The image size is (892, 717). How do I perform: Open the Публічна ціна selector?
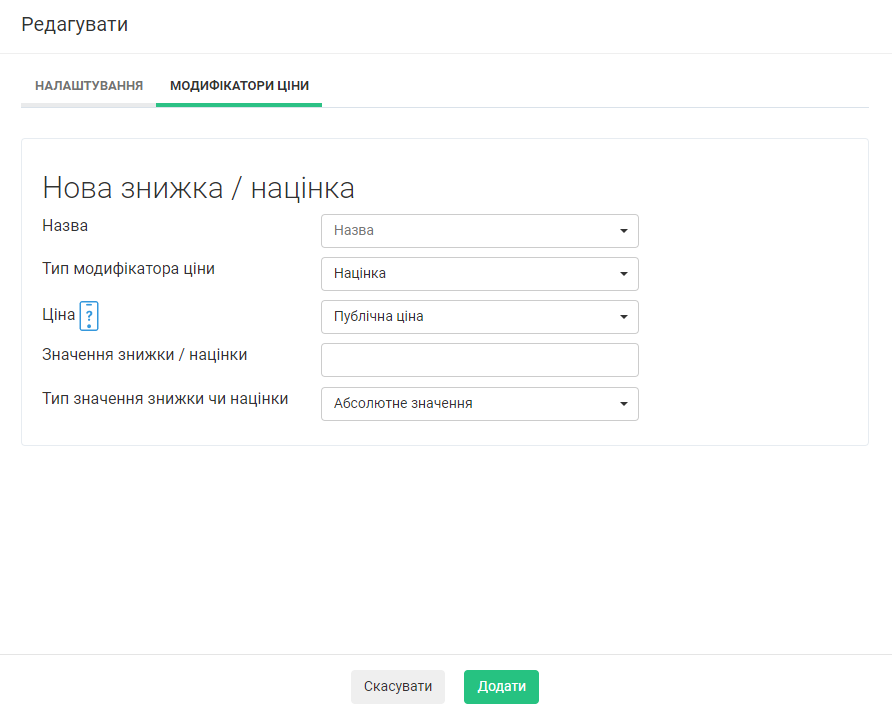pyautogui.click(x=470, y=317)
